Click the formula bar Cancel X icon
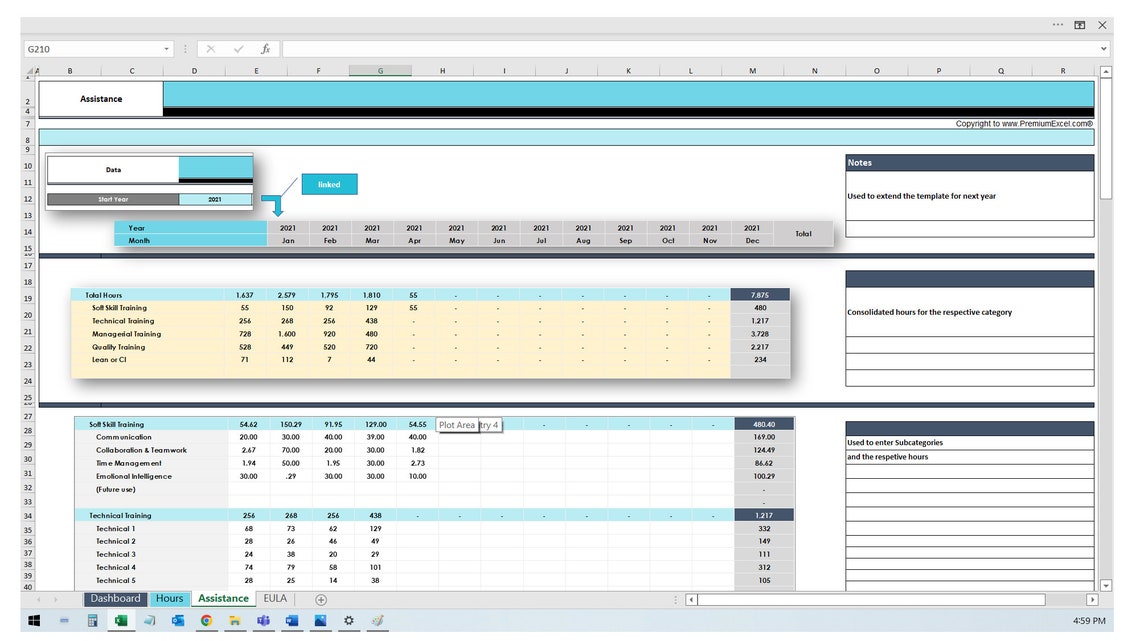This screenshot has width=1140, height=641. (211, 49)
